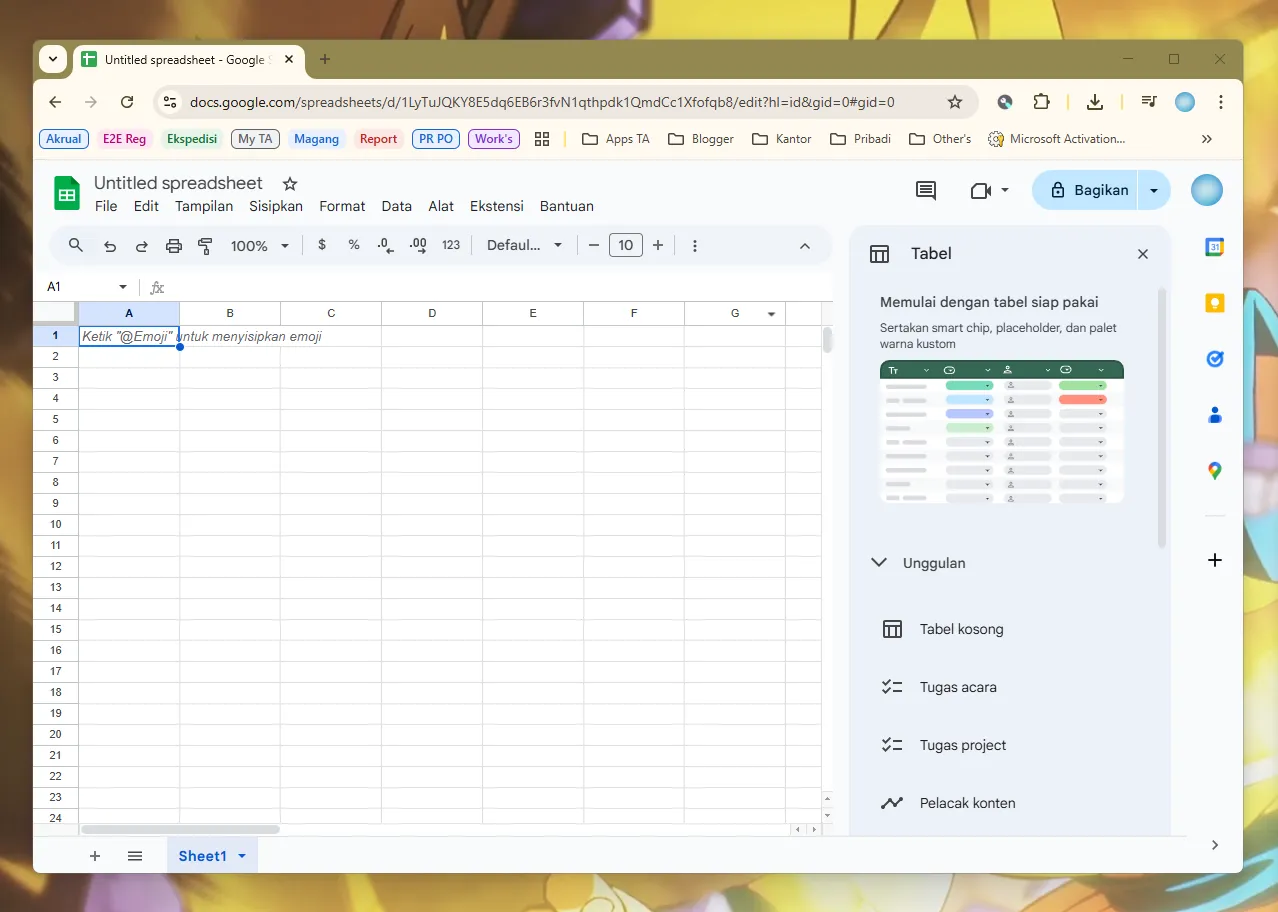This screenshot has height=912, width=1278.
Task: Select Tabel kosong template
Action: pos(961,629)
